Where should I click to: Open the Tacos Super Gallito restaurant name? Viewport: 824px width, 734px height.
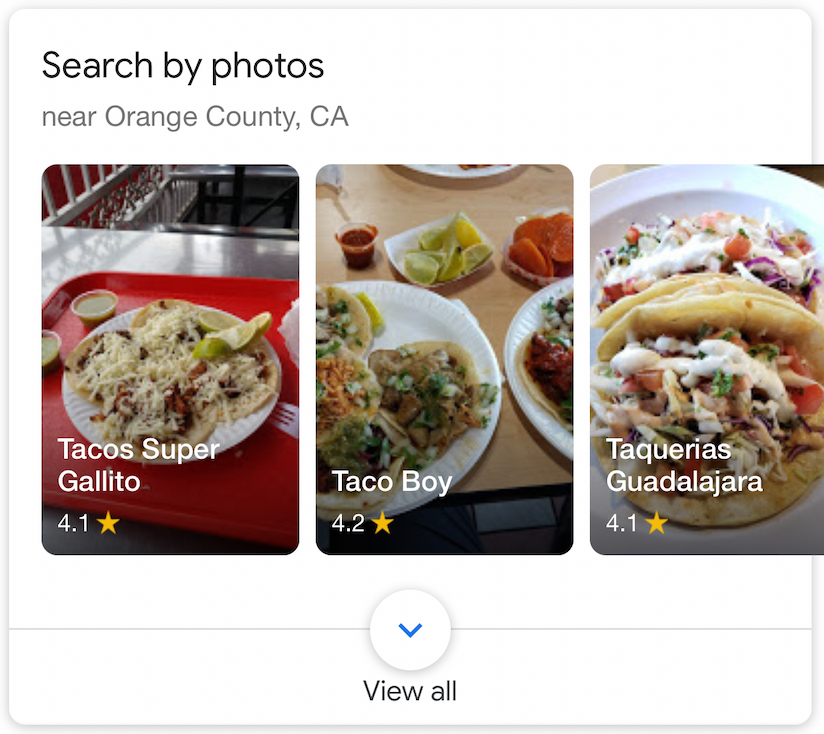(138, 465)
